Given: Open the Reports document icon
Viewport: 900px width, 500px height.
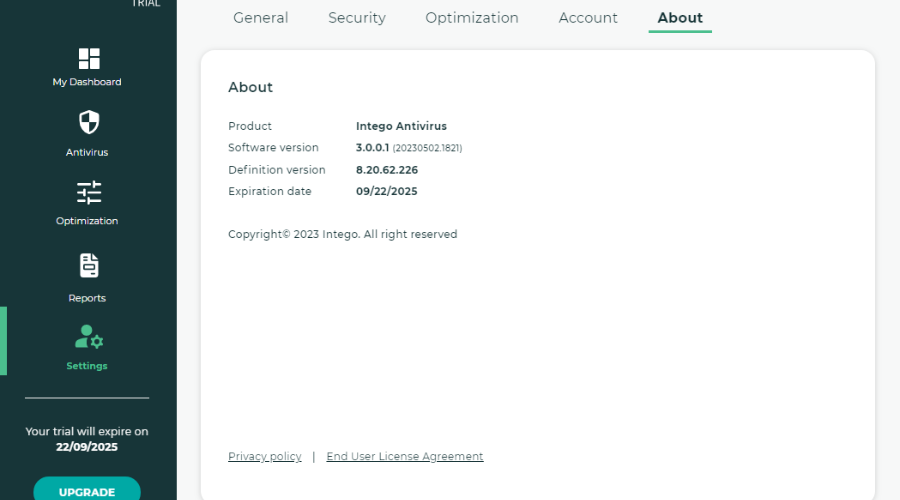Looking at the screenshot, I should point(88,265).
